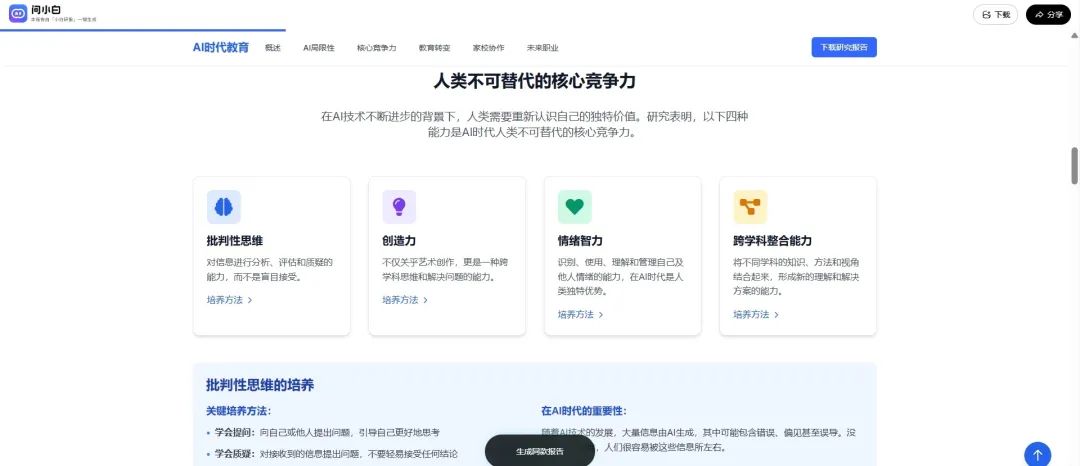1080x466 pixels.
Task: Open the 概述 navigation item
Action: [273, 48]
